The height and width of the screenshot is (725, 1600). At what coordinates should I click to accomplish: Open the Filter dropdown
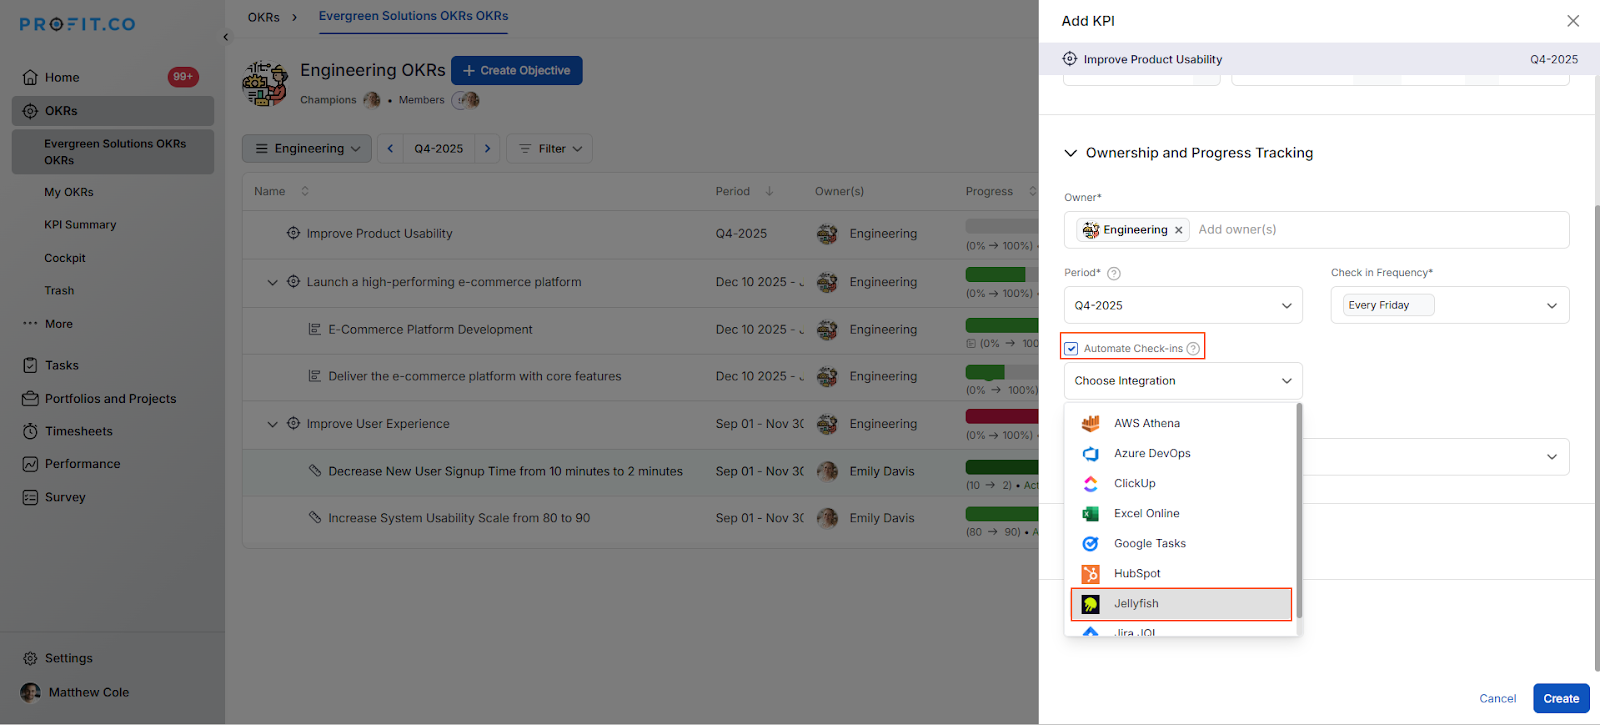pos(550,148)
